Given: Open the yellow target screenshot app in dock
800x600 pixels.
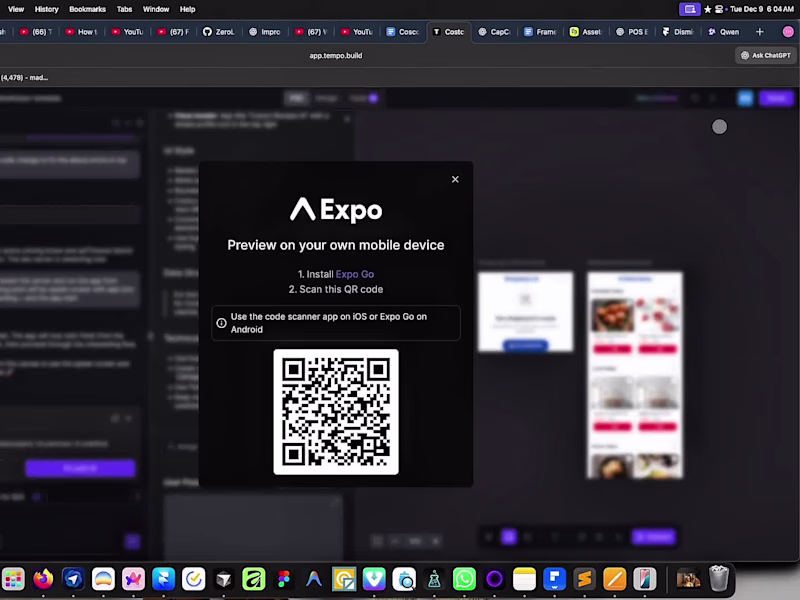Looking at the screenshot, I should pyautogui.click(x=344, y=579).
